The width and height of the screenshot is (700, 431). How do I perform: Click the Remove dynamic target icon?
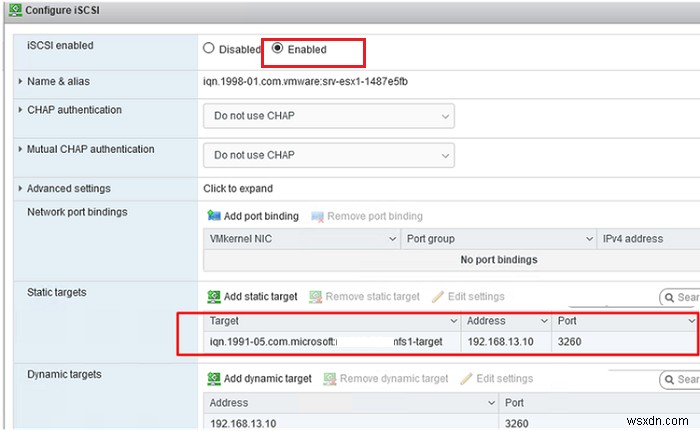(330, 379)
